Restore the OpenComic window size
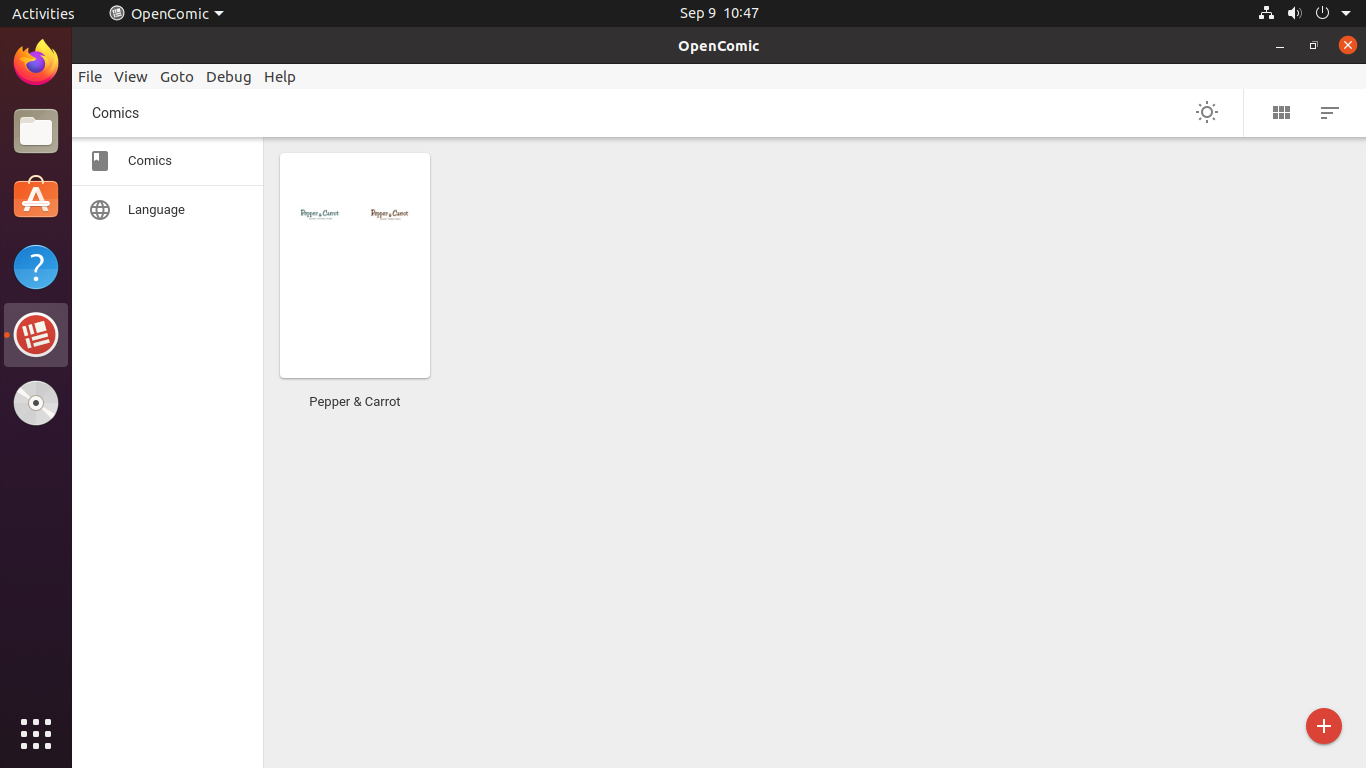Screen dimensions: 1366x768 tap(1314, 46)
